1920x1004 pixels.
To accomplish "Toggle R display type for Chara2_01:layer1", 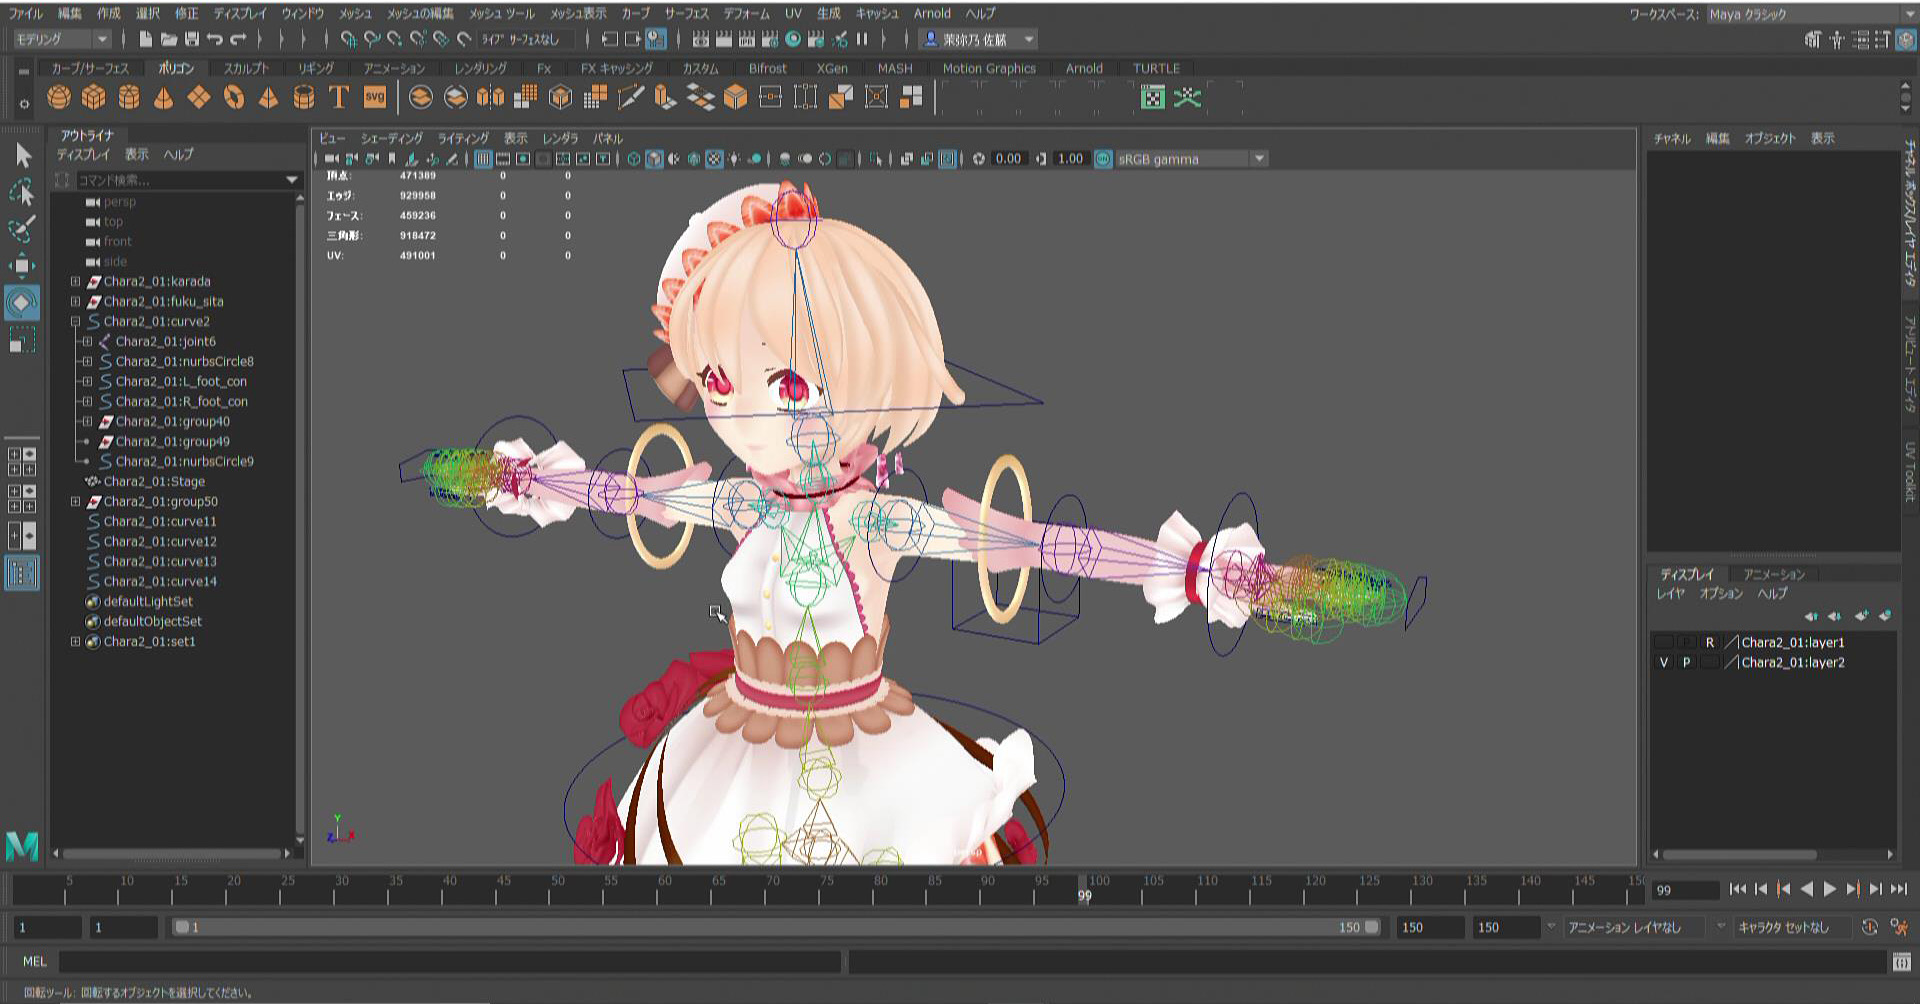I will tap(1710, 642).
